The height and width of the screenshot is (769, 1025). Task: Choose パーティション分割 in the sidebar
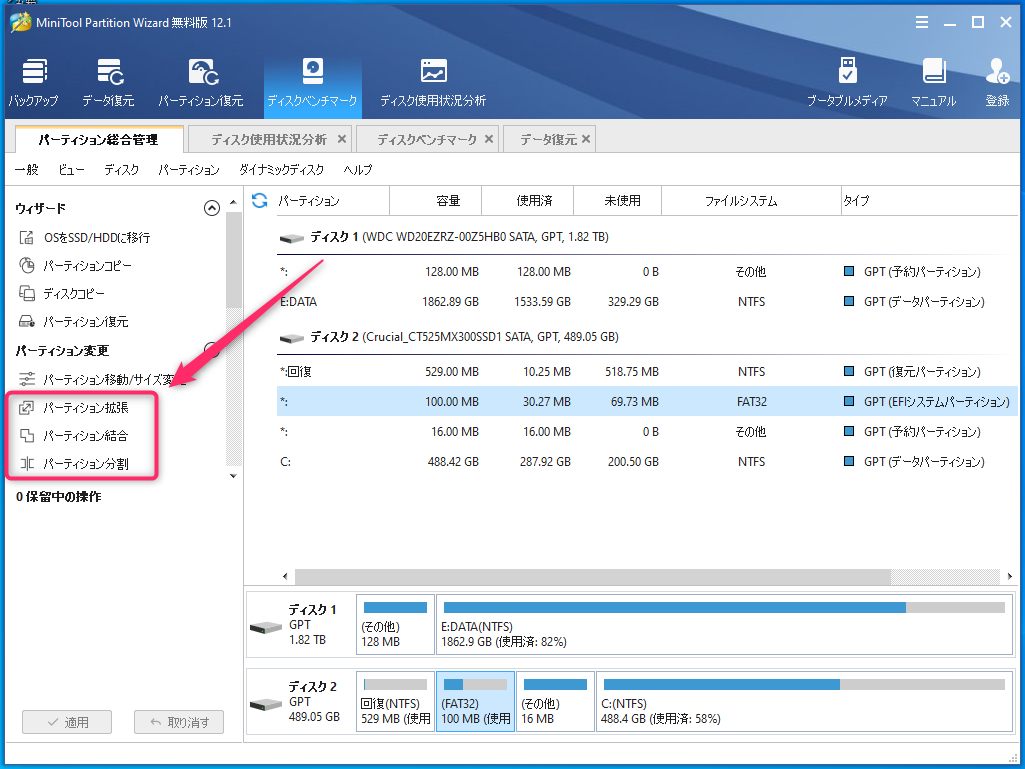pos(85,464)
